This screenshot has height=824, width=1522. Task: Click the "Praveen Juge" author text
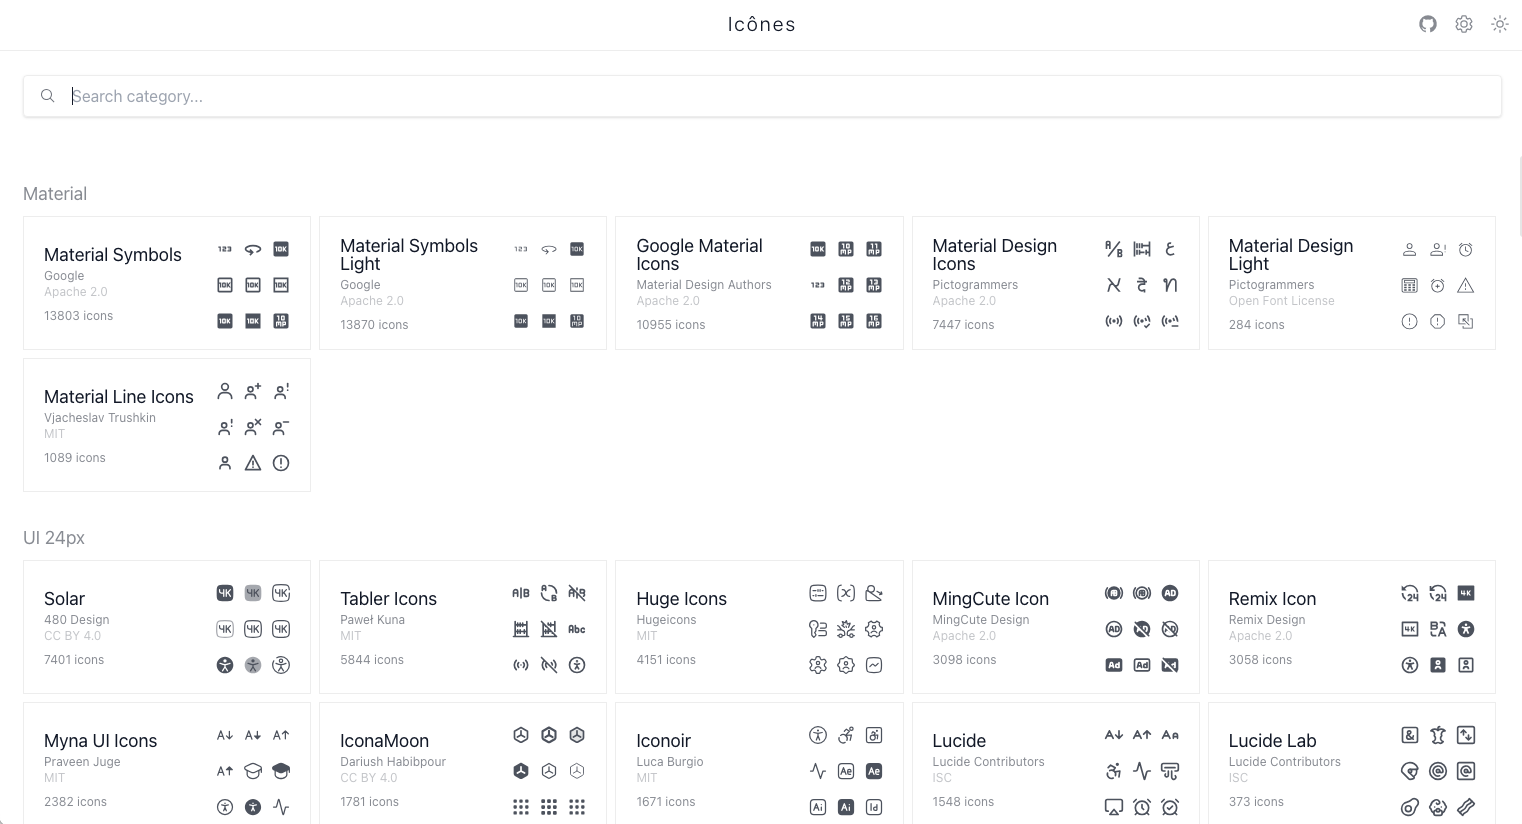pyautogui.click(x=82, y=762)
